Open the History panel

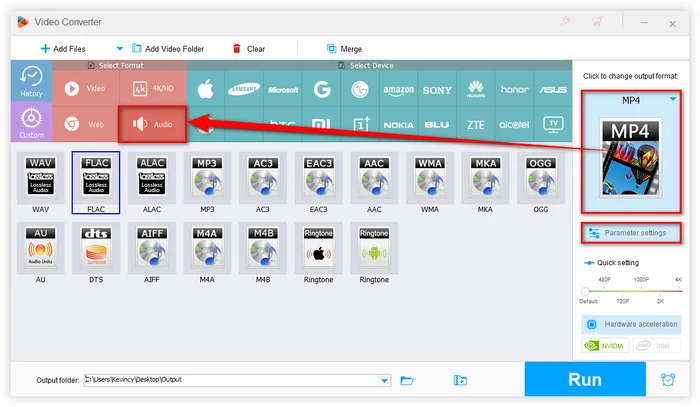[x=31, y=81]
